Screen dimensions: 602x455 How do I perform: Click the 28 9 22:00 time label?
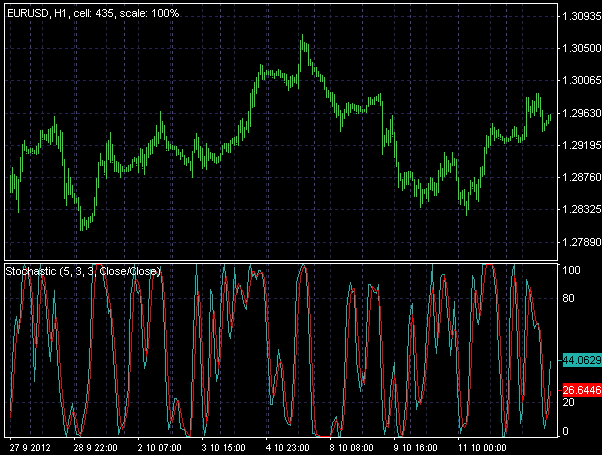[x=96, y=448]
